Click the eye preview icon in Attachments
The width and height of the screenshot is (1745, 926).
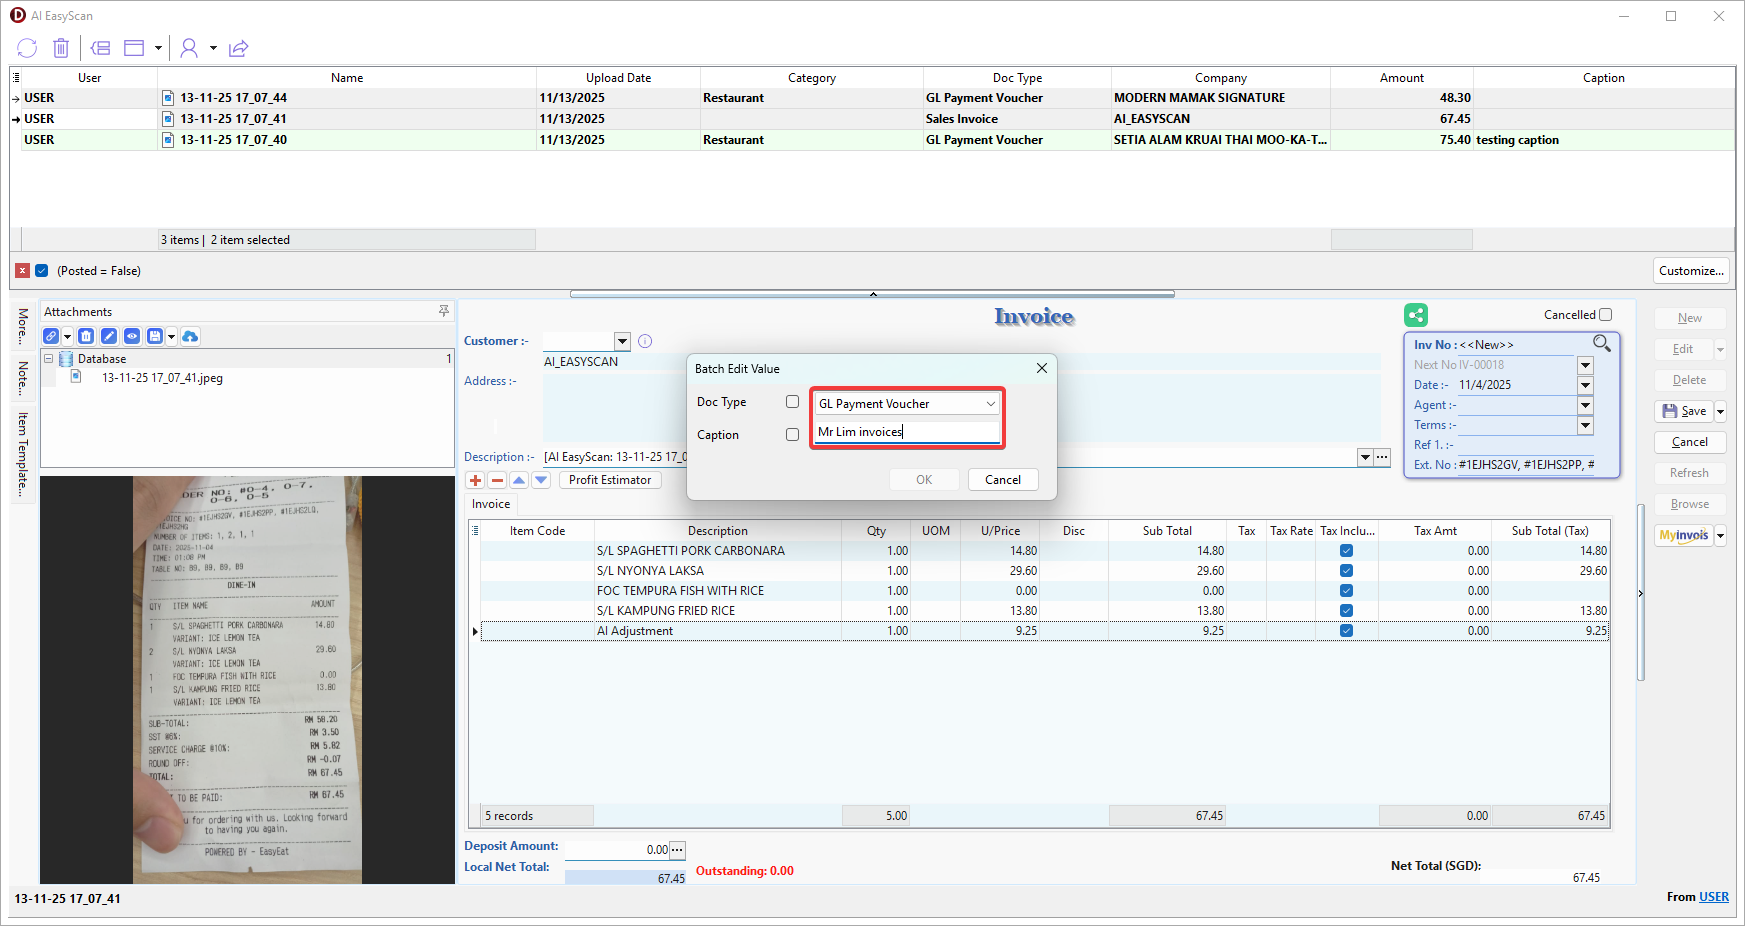131,336
